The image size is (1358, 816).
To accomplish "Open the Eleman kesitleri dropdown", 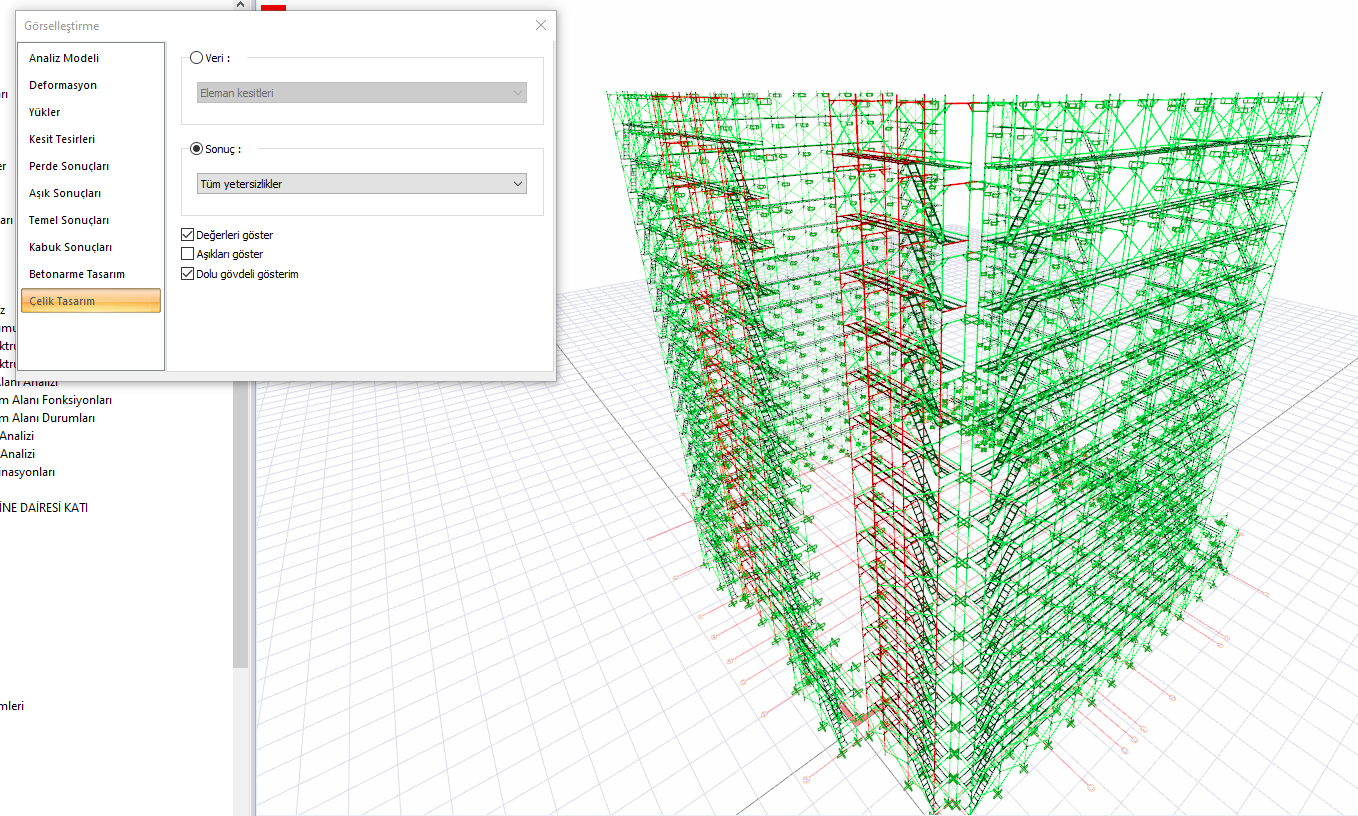I will (362, 93).
